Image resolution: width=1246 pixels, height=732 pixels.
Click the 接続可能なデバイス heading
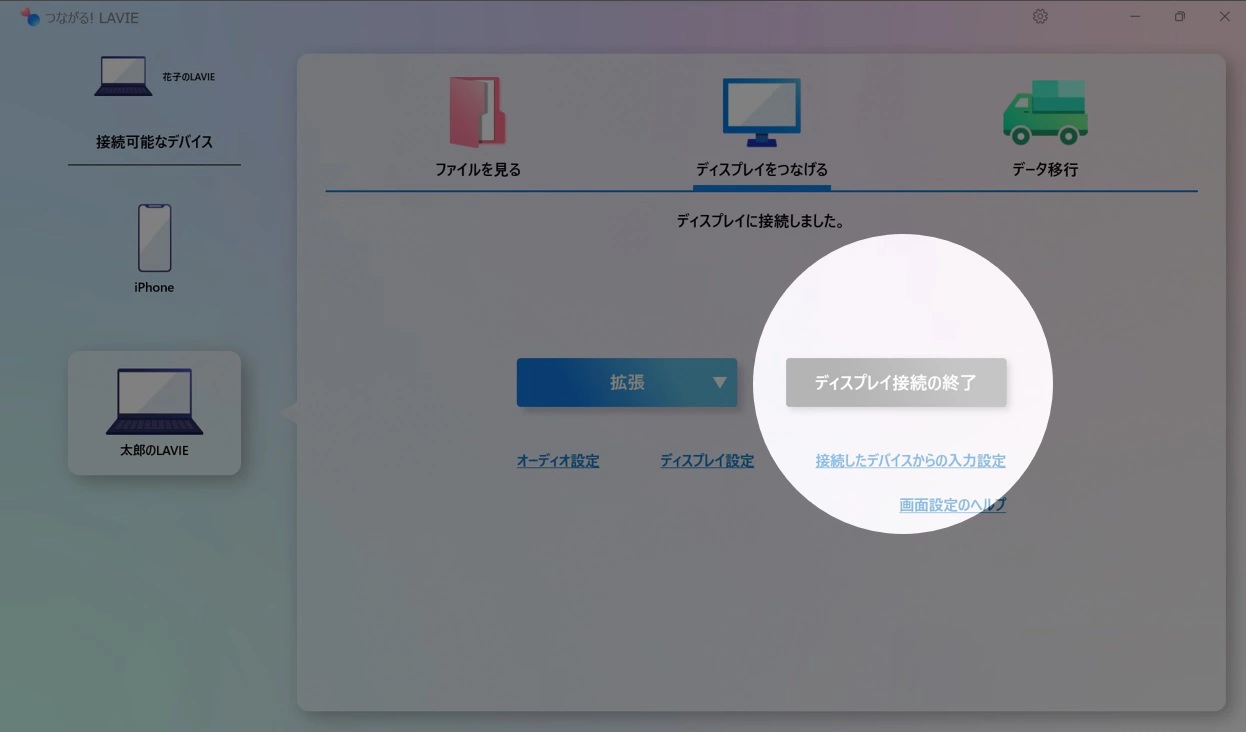[x=154, y=142]
